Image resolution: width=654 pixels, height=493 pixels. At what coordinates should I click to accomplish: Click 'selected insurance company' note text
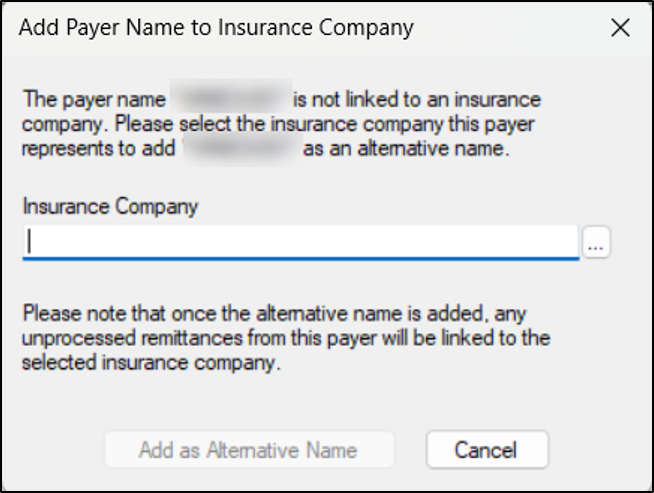tap(151, 362)
